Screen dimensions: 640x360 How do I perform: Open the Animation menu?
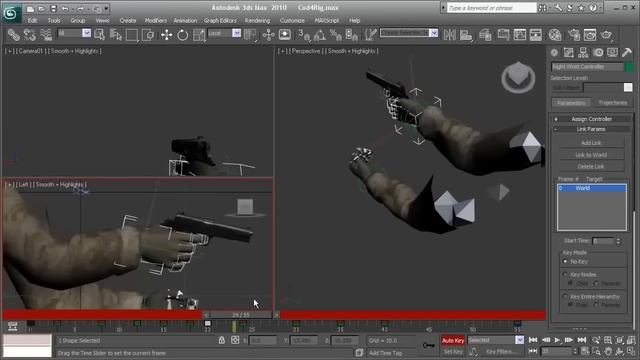point(185,20)
